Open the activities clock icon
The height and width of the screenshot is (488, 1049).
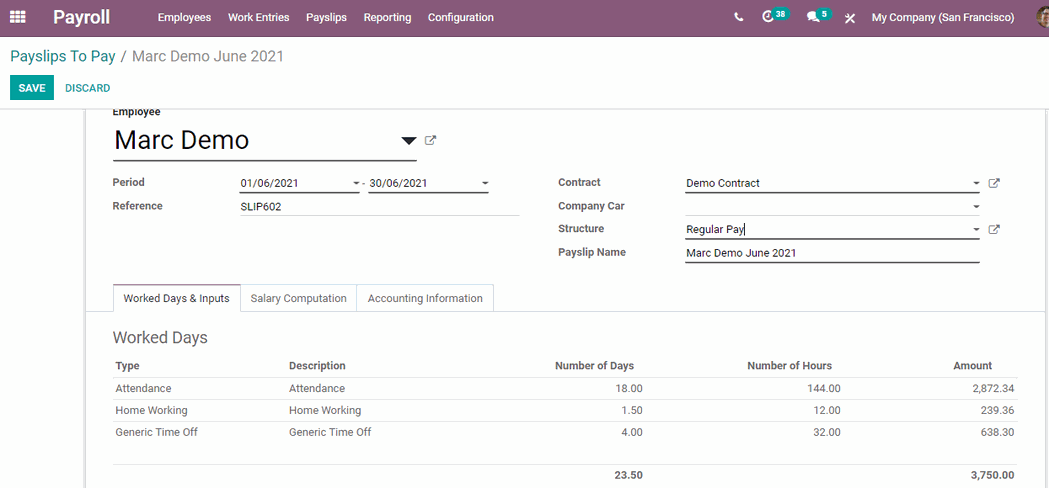coord(768,17)
